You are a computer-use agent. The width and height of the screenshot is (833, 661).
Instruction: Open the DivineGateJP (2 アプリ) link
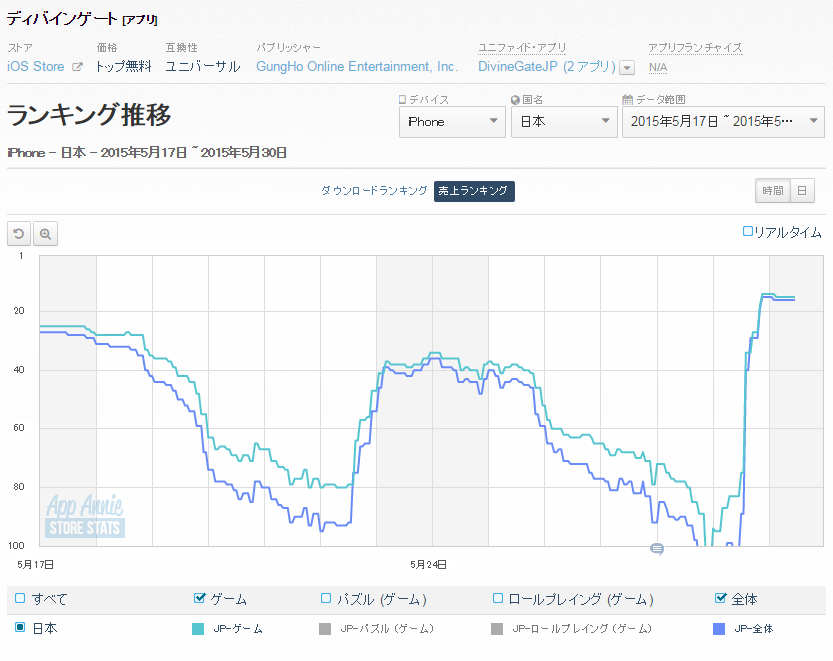(x=547, y=67)
